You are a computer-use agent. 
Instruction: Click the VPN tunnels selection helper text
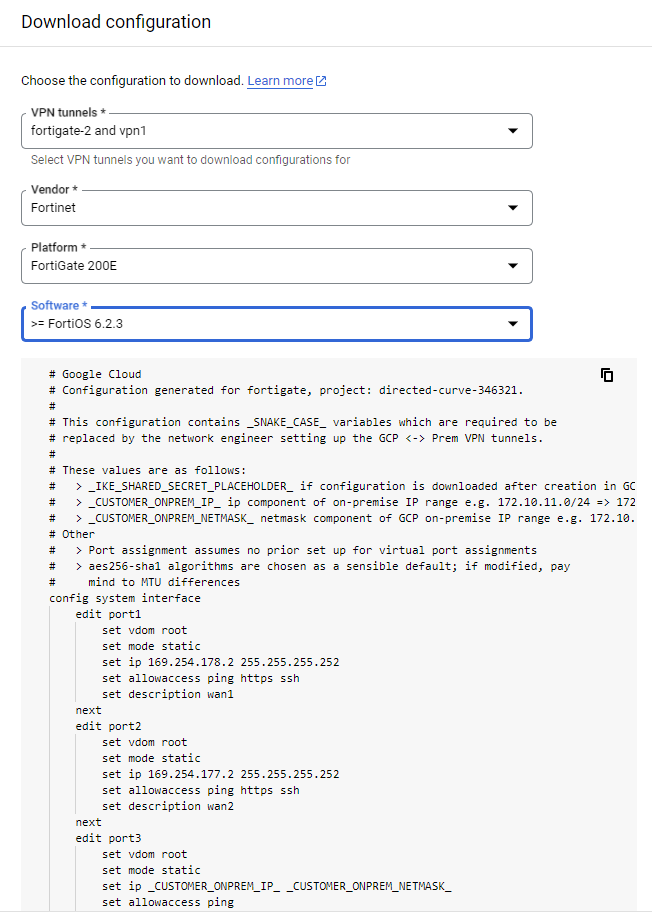[190, 160]
